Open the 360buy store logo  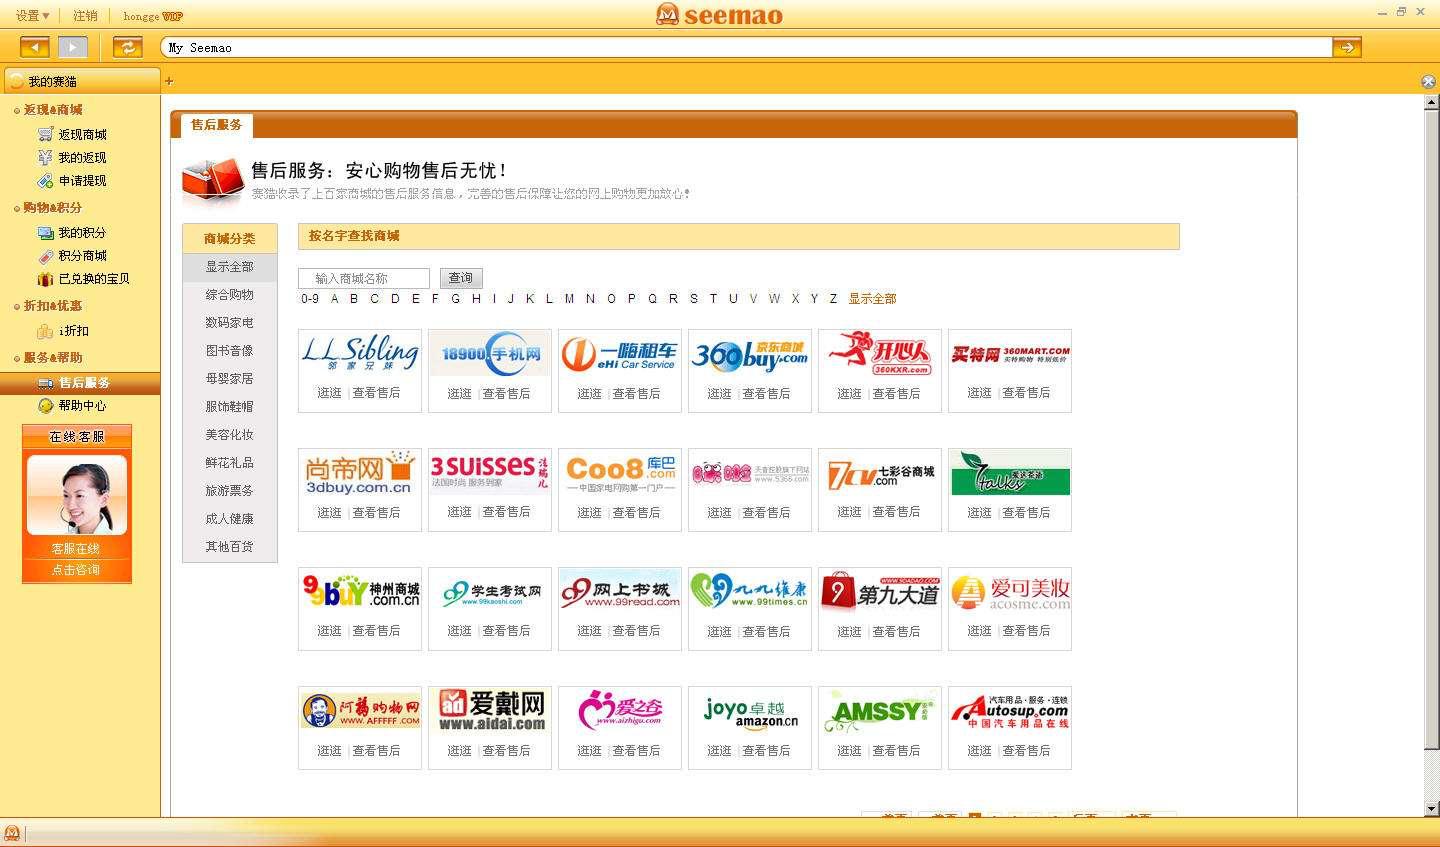coord(749,354)
